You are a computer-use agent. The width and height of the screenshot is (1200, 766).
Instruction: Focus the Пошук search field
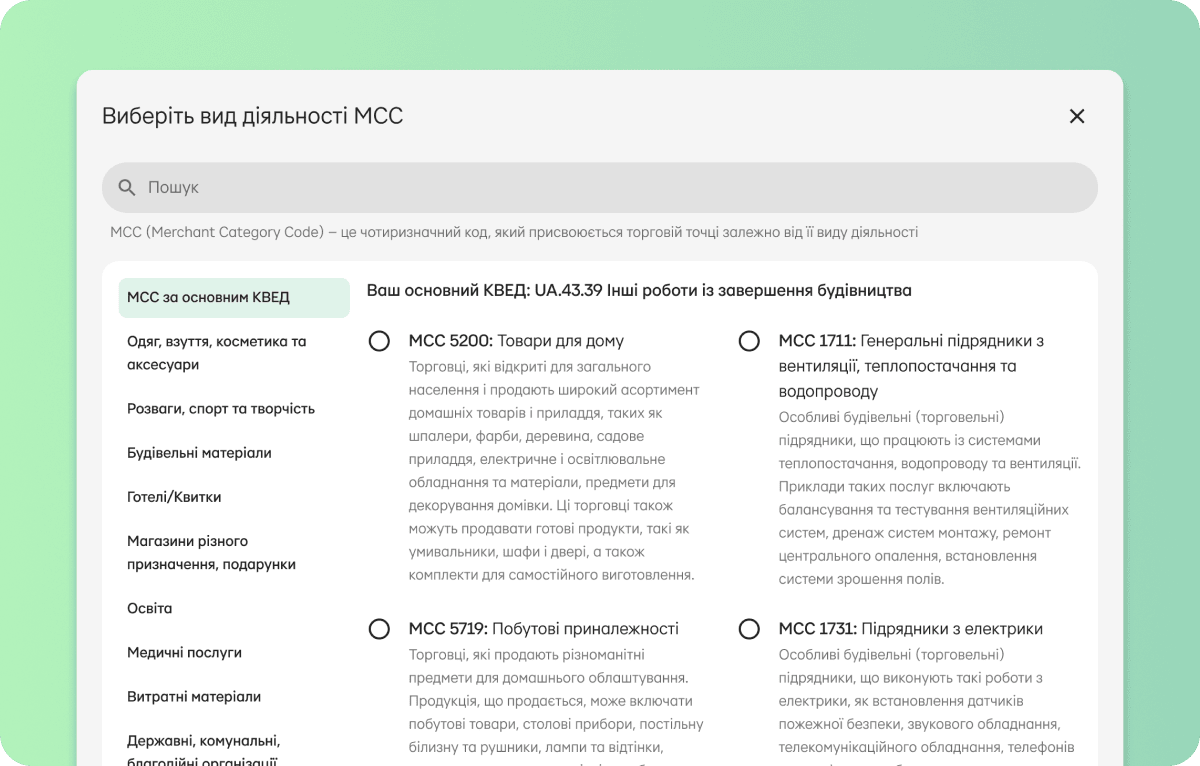click(600, 187)
